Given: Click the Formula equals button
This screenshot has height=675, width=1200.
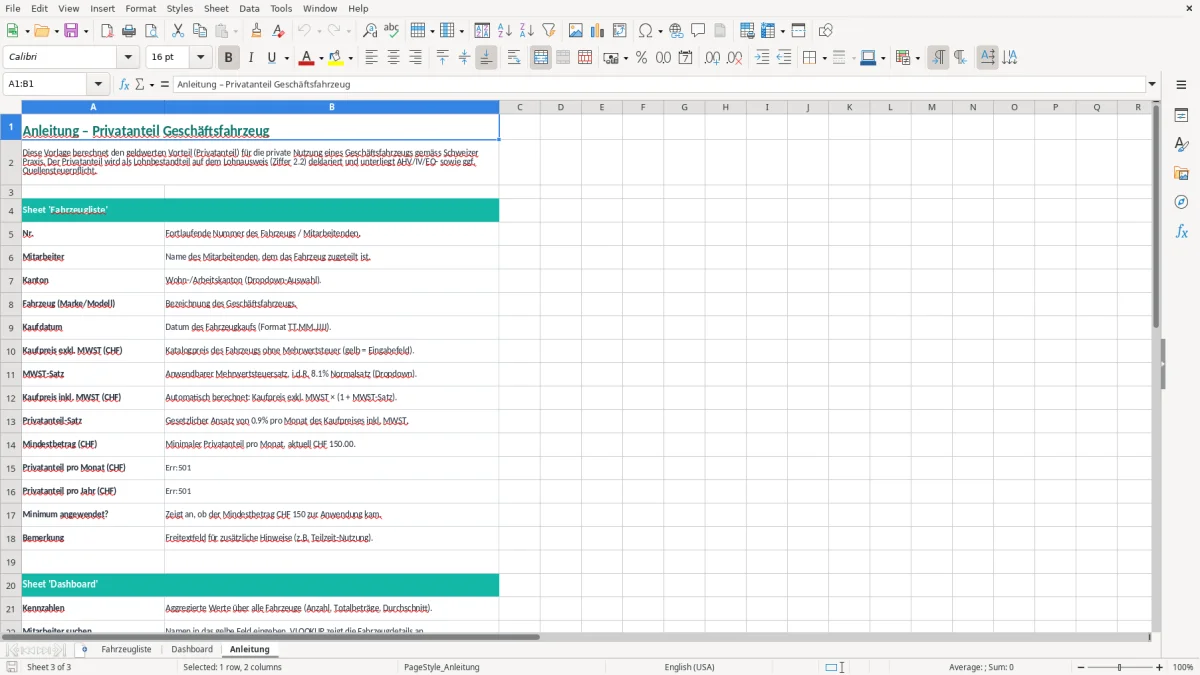Looking at the screenshot, I should click(x=165, y=84).
